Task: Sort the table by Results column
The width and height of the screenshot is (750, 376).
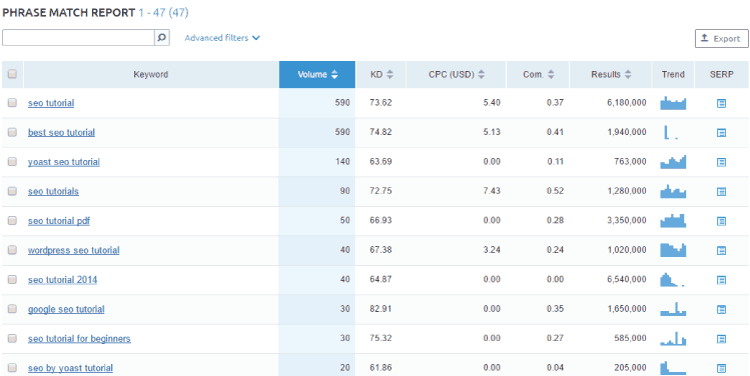Action: [611, 75]
